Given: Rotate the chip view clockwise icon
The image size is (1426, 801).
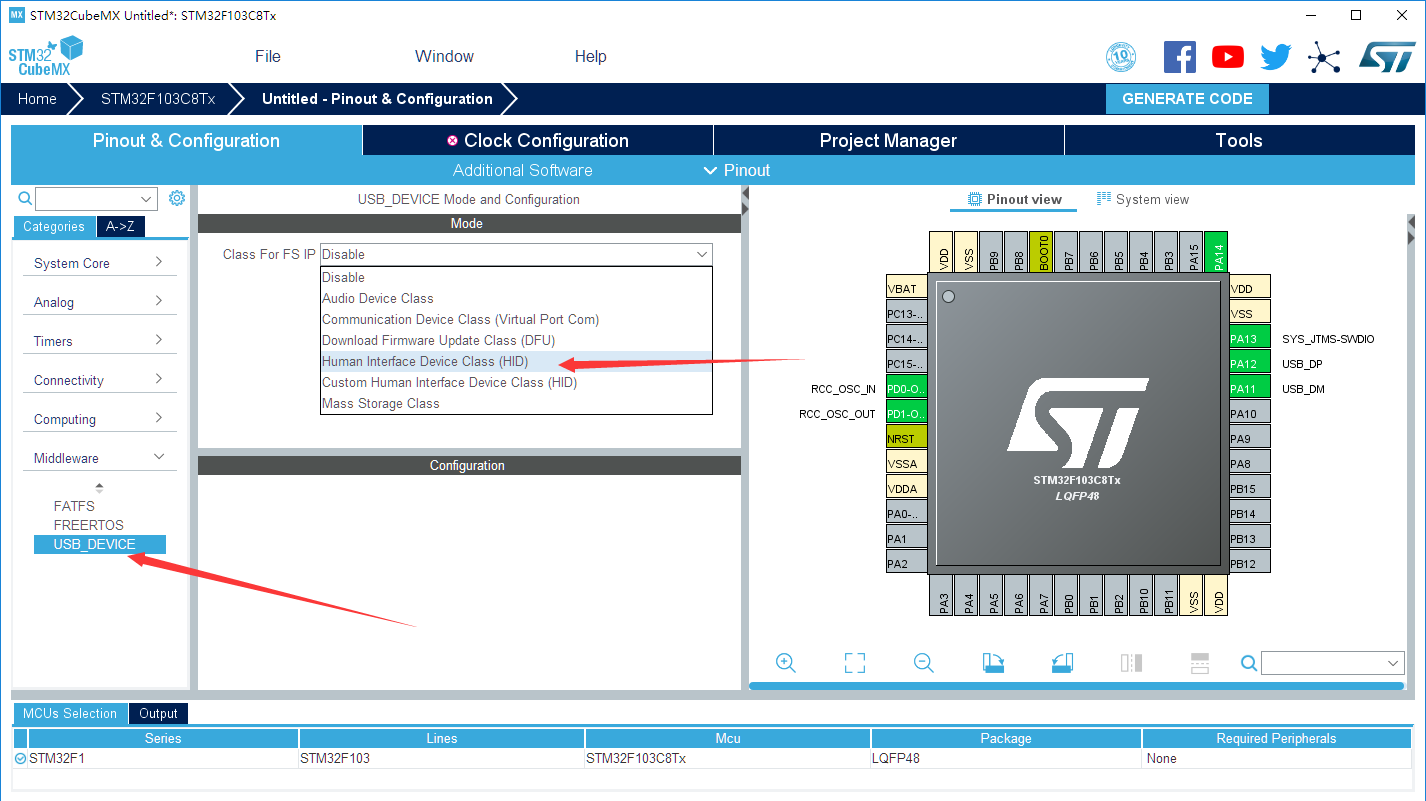Looking at the screenshot, I should coord(993,663).
